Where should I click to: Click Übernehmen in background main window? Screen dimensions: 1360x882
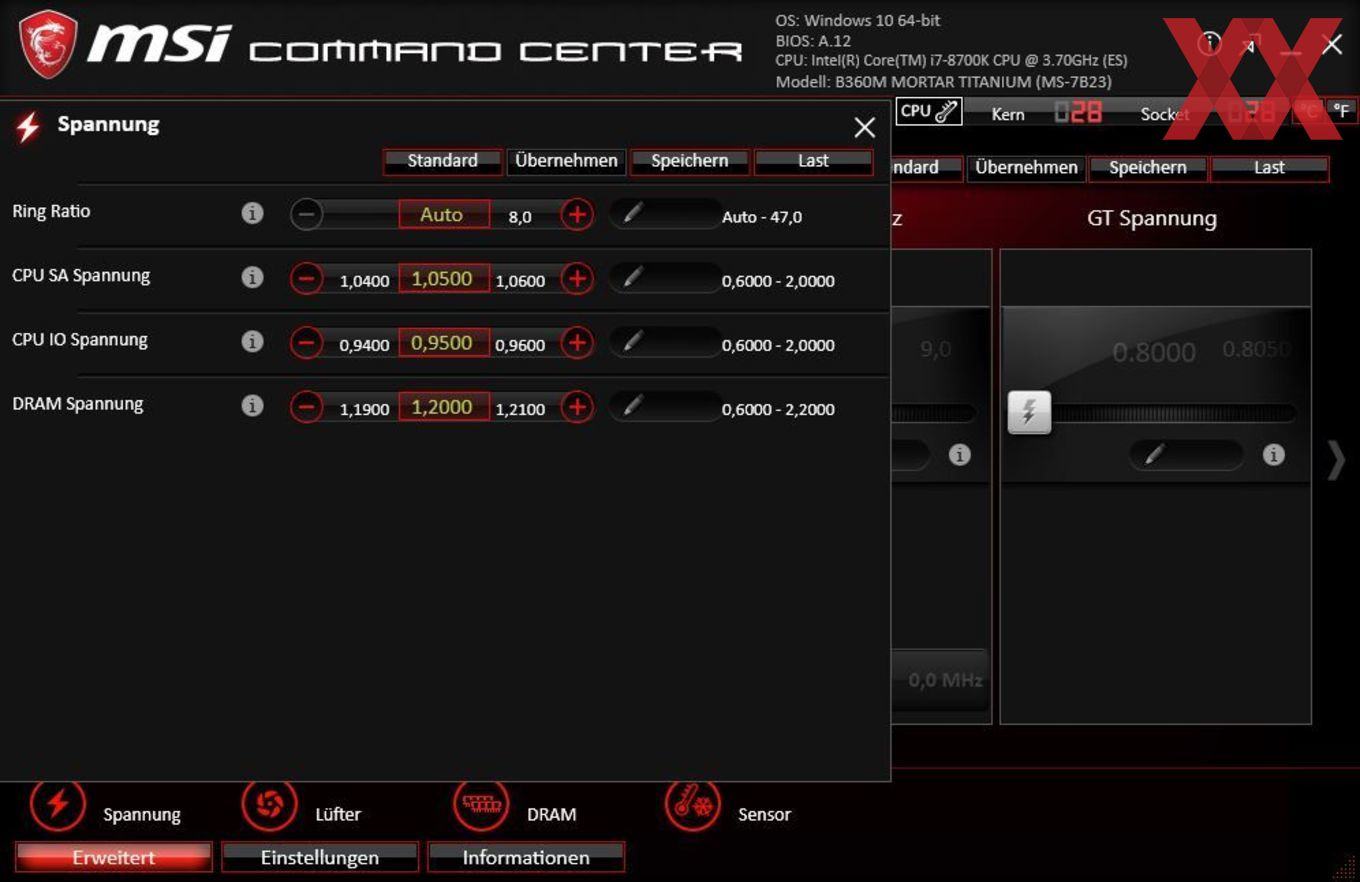point(1026,168)
